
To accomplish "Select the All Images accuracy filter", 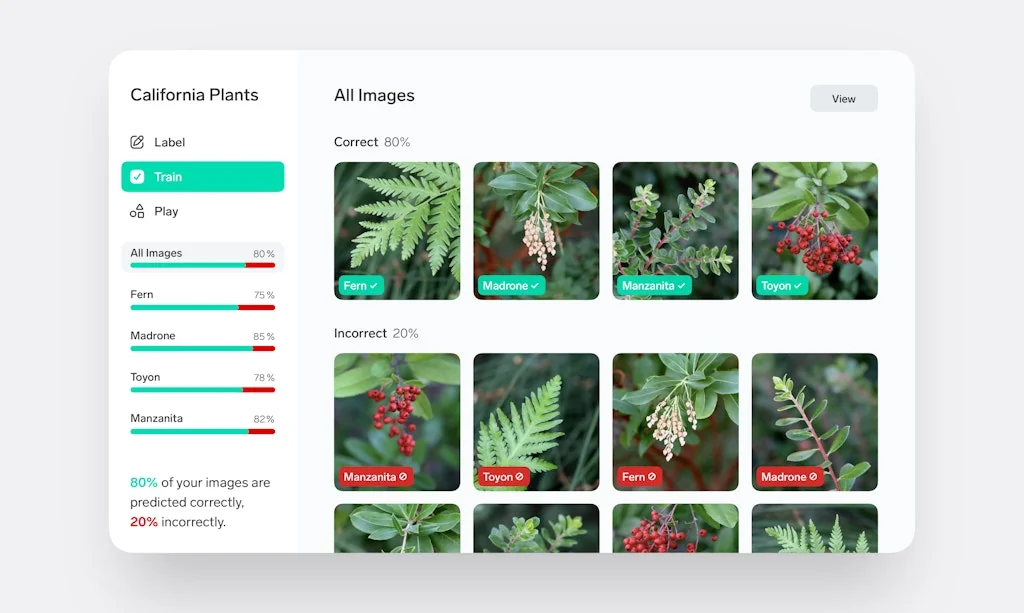I will pos(202,257).
